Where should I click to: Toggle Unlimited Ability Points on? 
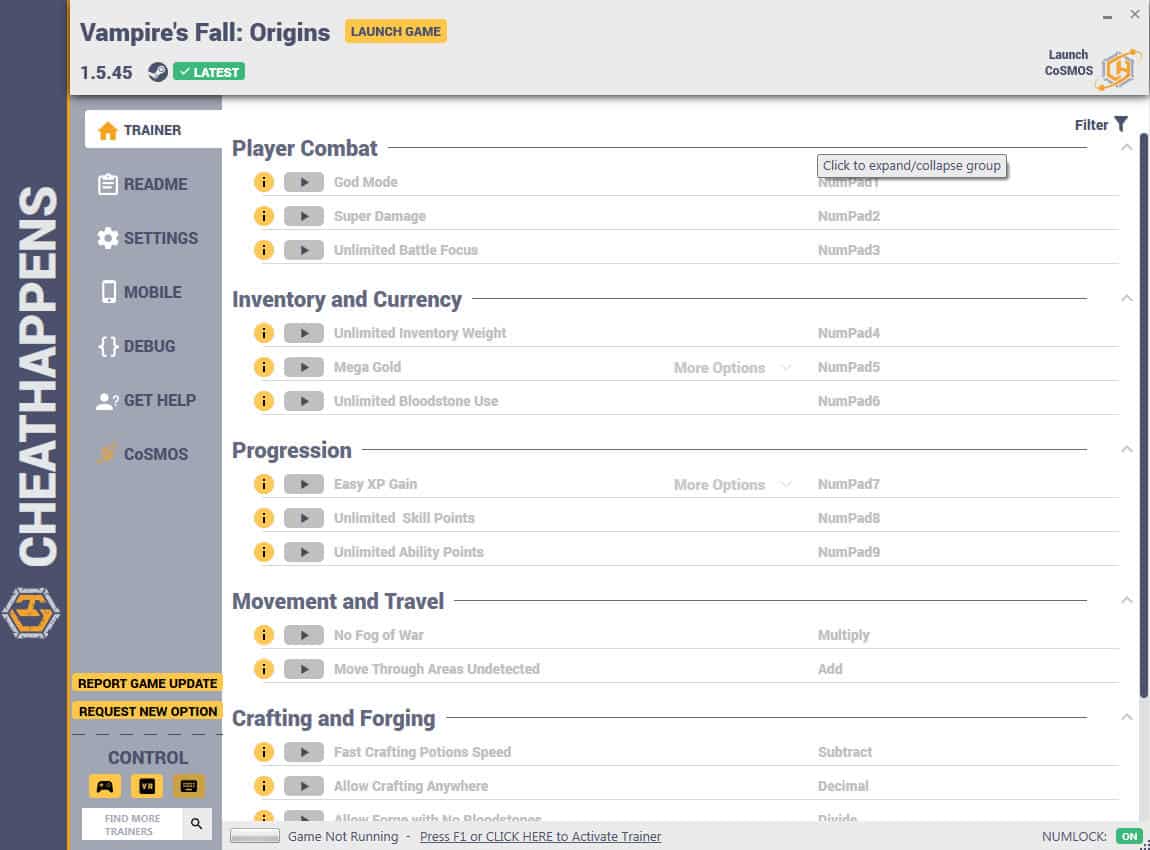[304, 552]
